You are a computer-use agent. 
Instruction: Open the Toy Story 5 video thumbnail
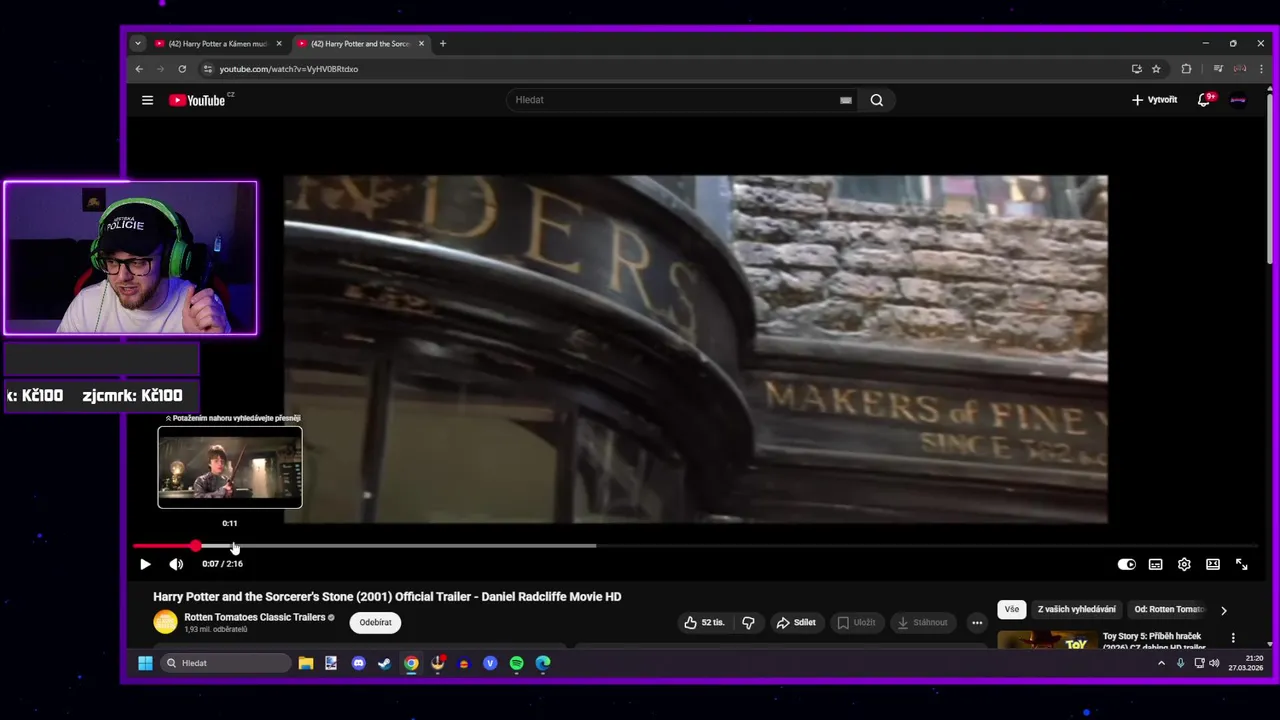pos(1047,640)
